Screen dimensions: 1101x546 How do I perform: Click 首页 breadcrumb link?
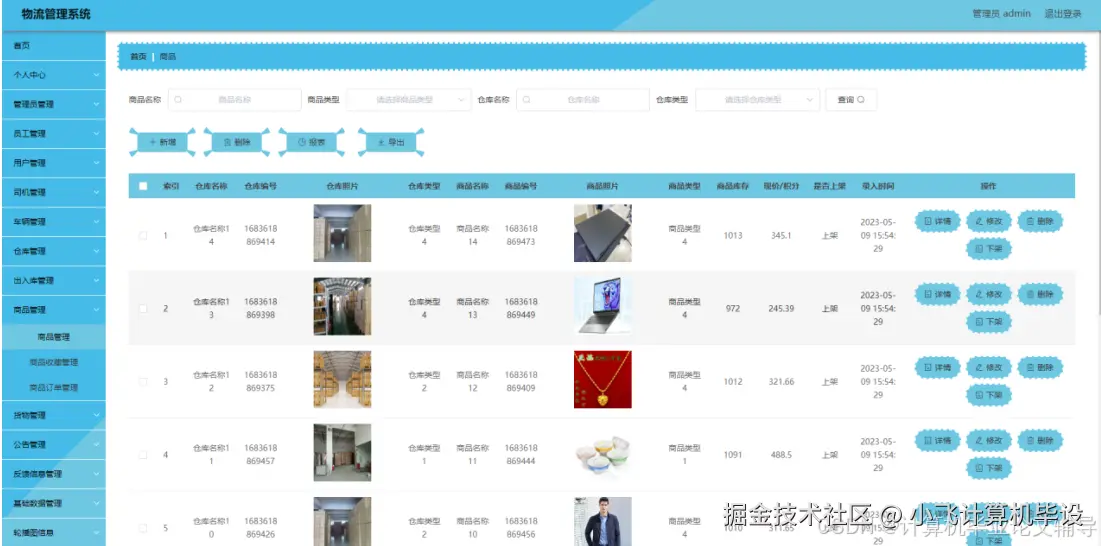point(138,56)
